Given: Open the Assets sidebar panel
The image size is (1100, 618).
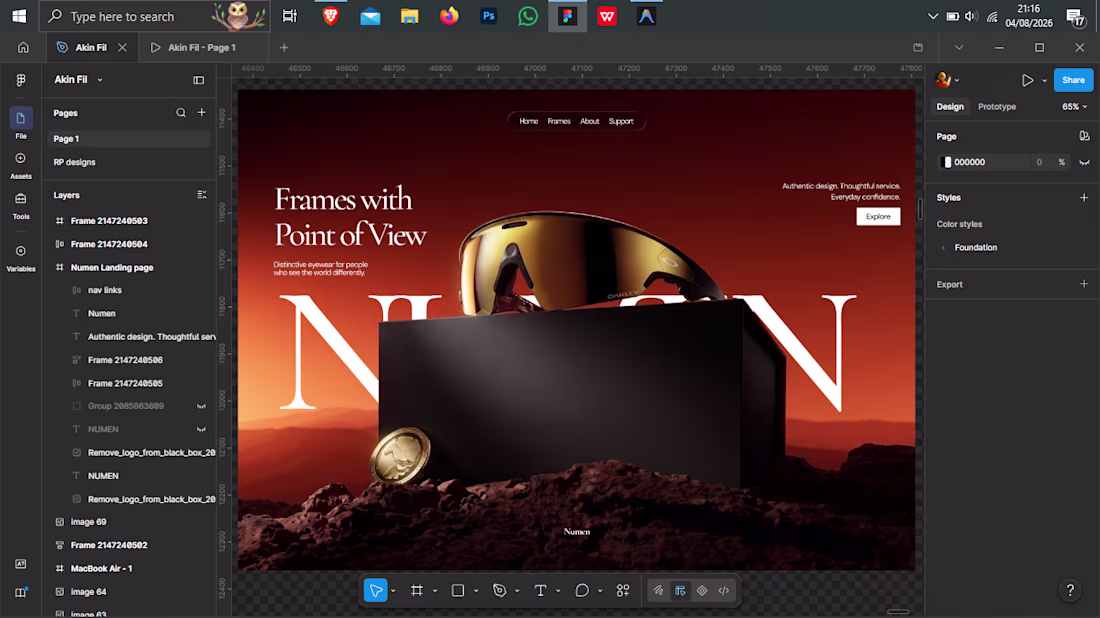Looking at the screenshot, I should [x=21, y=164].
